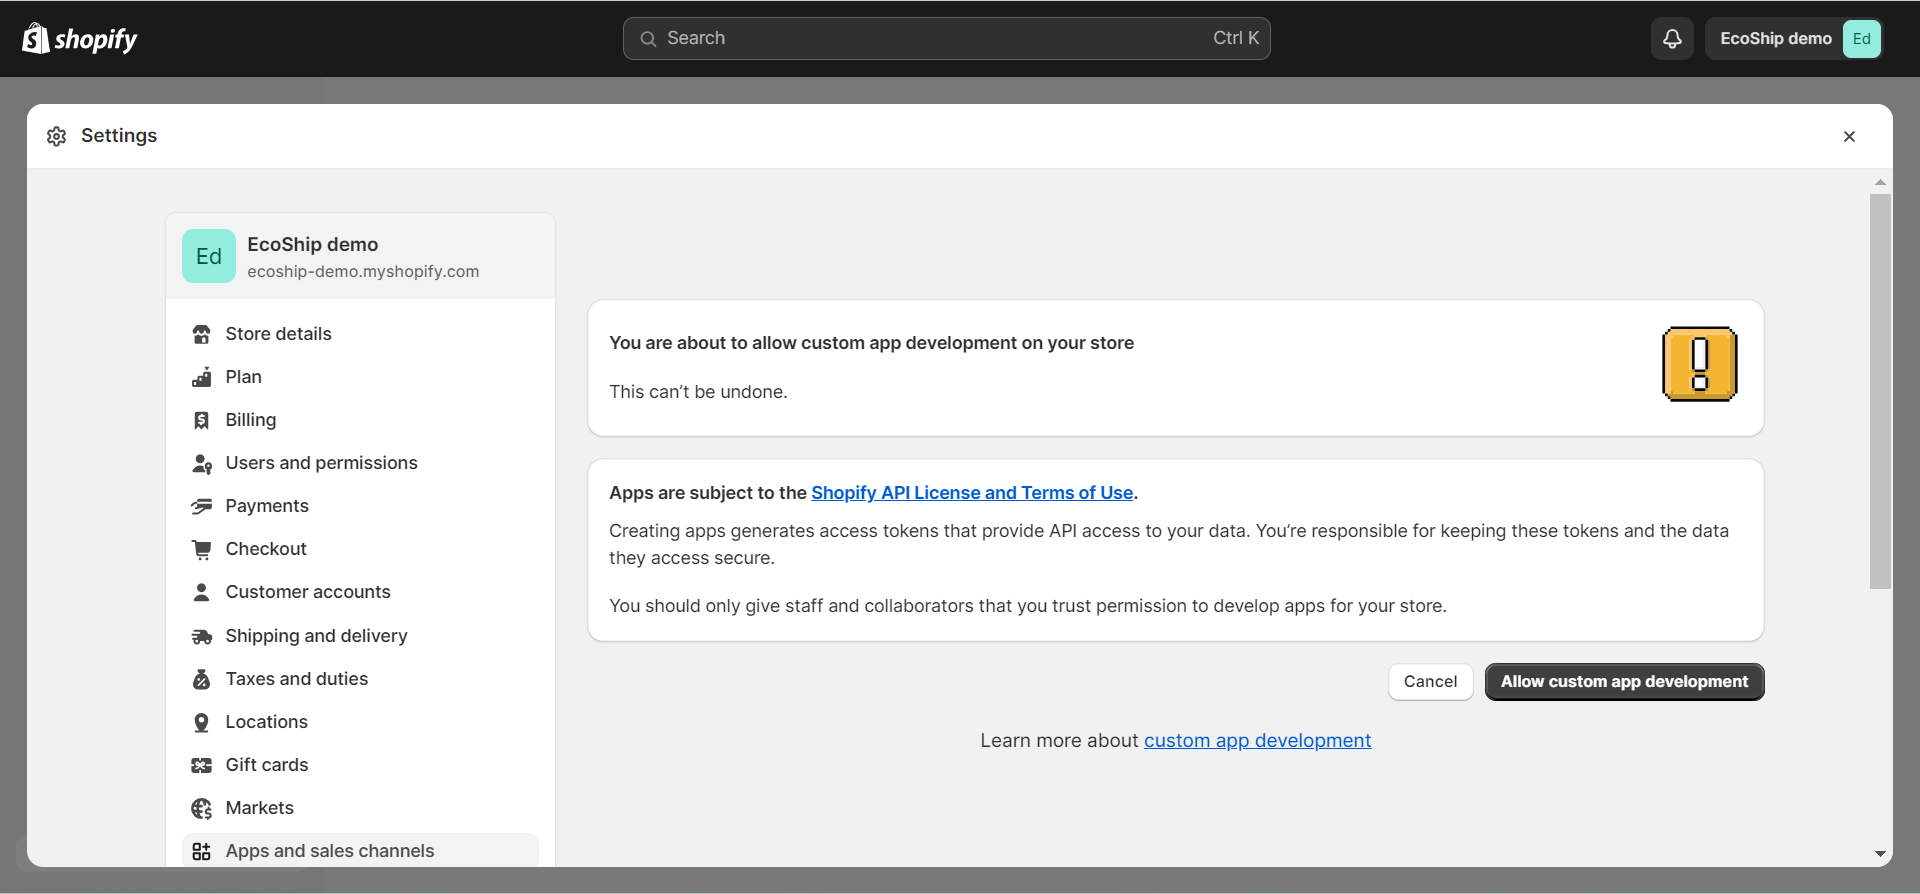Open Apps and sales channels
This screenshot has height=894, width=1920.
tap(360, 851)
